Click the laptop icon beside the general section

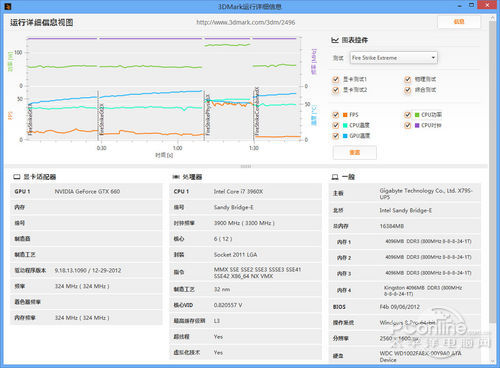[x=335, y=177]
